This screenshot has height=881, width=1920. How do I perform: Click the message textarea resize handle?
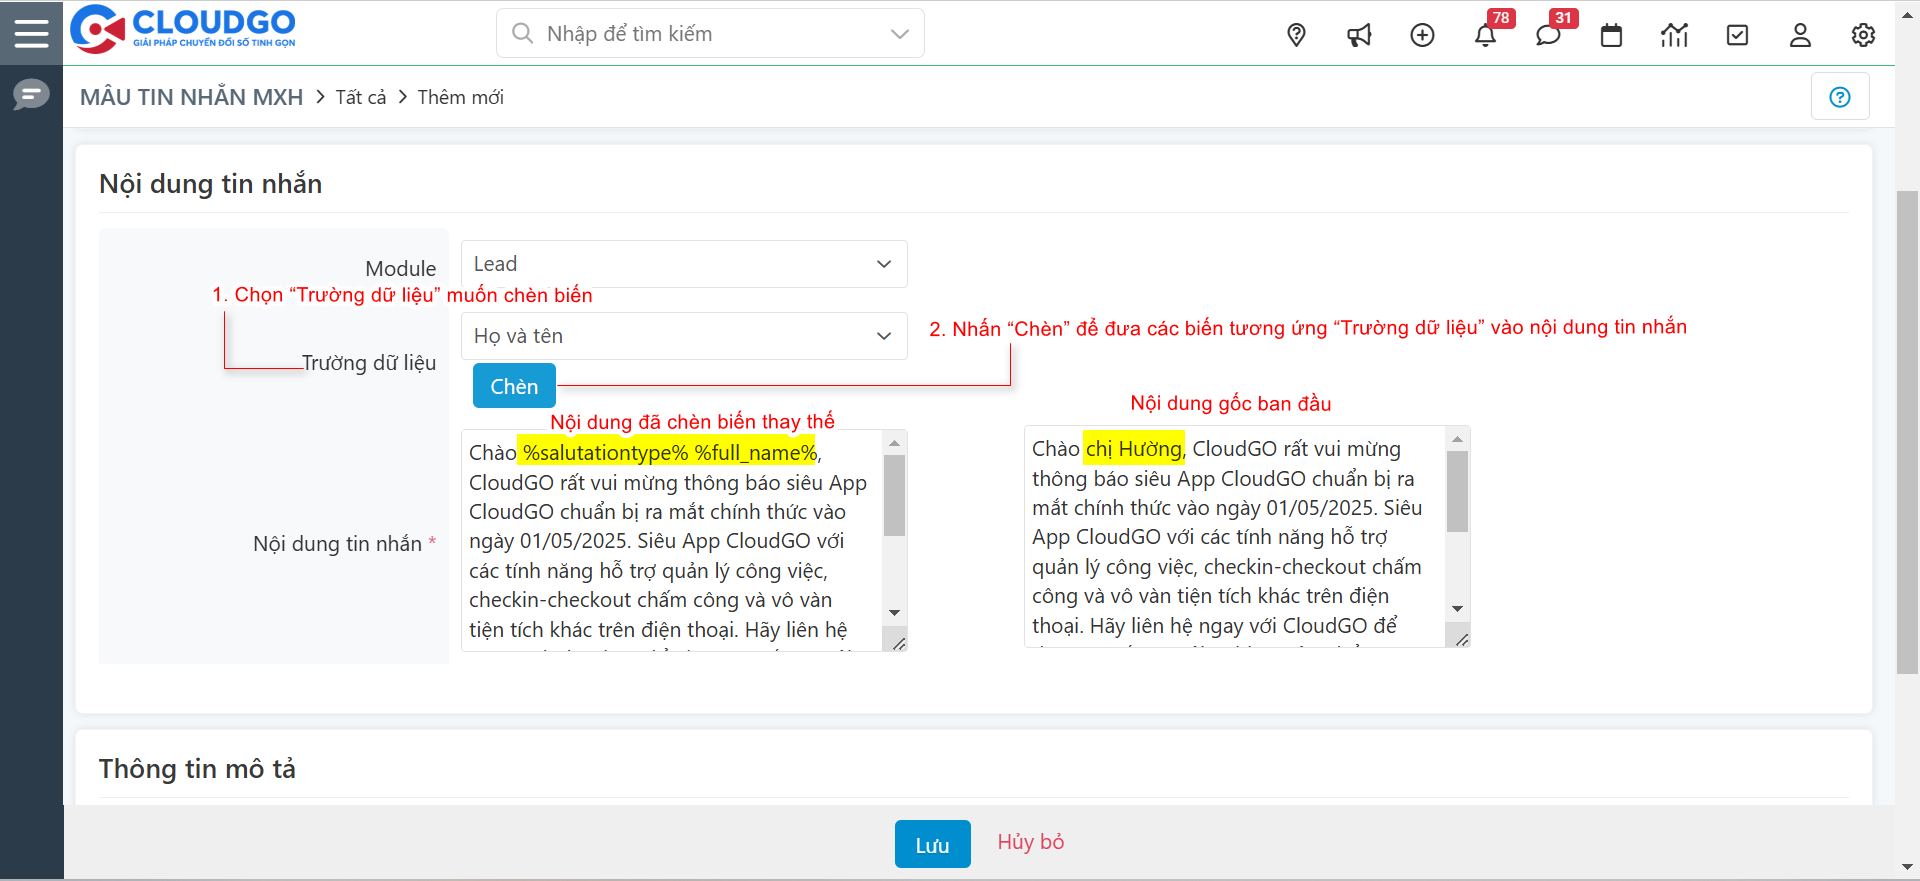tap(897, 643)
